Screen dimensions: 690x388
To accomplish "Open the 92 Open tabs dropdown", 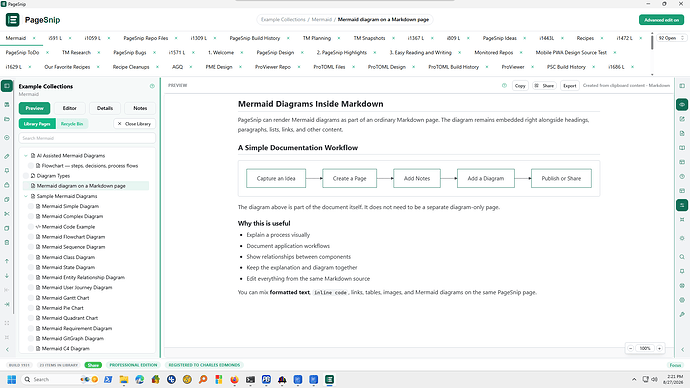I will [672, 38].
